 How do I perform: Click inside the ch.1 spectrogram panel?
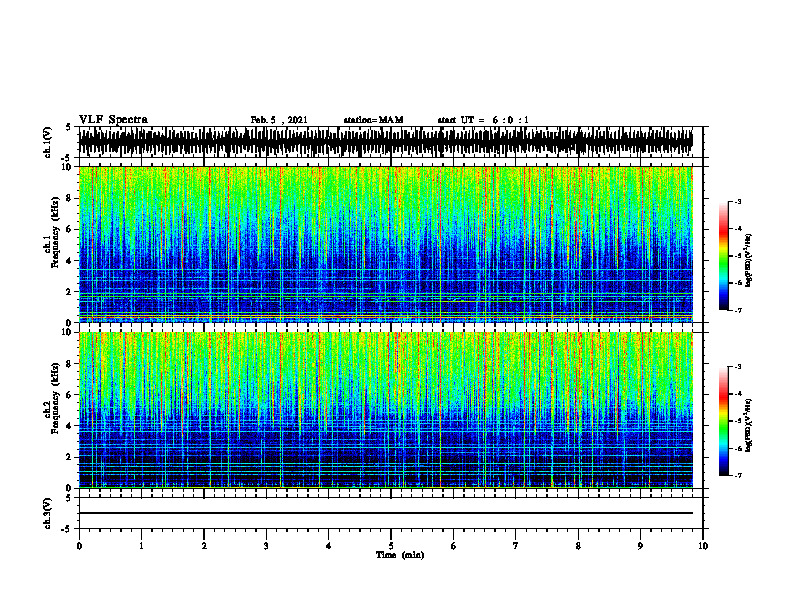[386, 244]
